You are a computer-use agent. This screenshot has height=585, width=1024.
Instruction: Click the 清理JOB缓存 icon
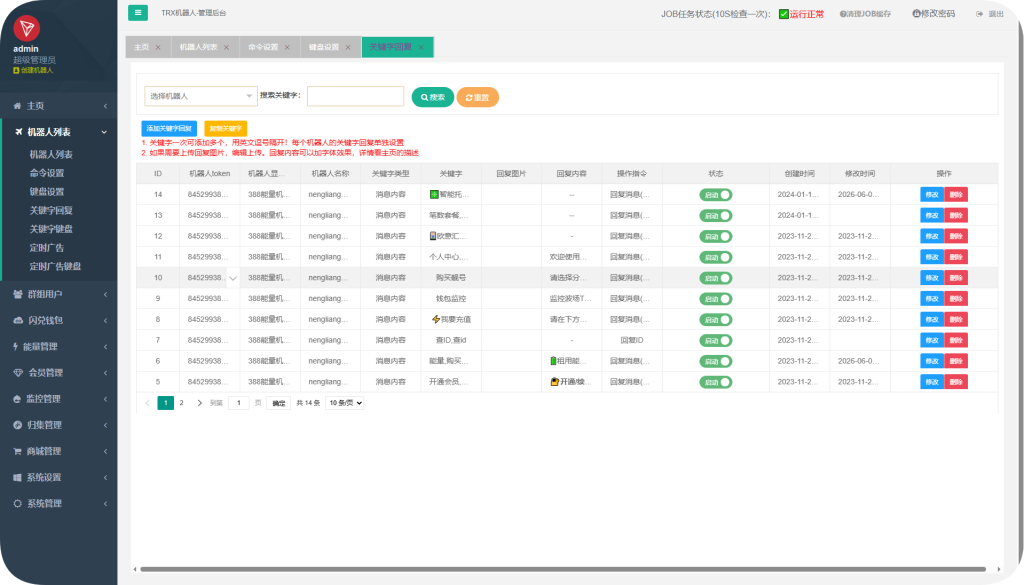842,14
